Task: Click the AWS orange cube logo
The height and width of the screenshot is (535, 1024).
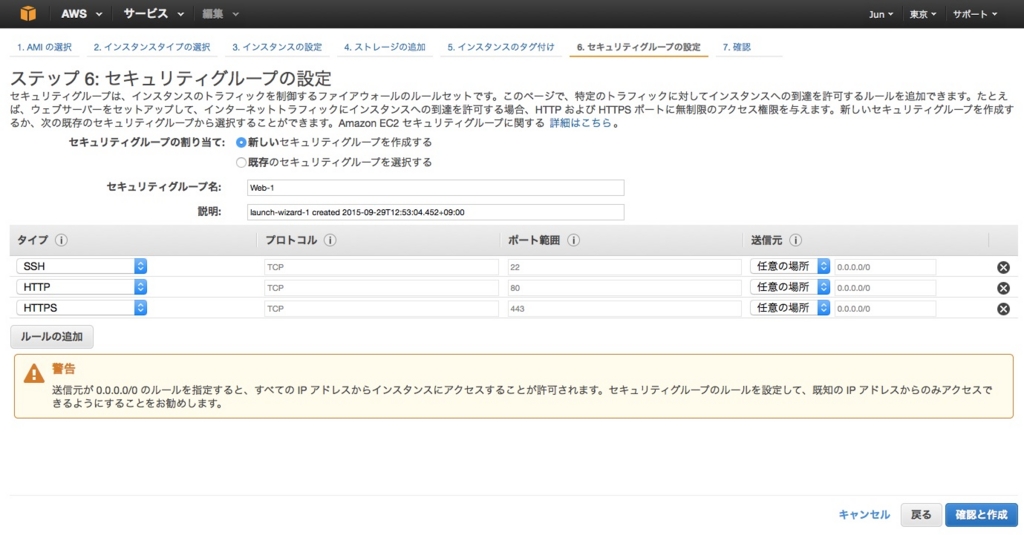Action: pyautogui.click(x=28, y=13)
